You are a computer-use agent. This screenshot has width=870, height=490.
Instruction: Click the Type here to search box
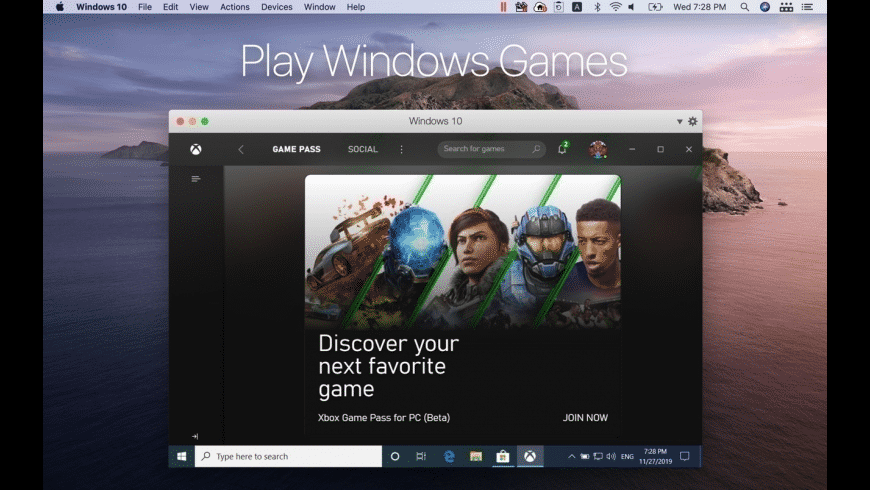288,456
